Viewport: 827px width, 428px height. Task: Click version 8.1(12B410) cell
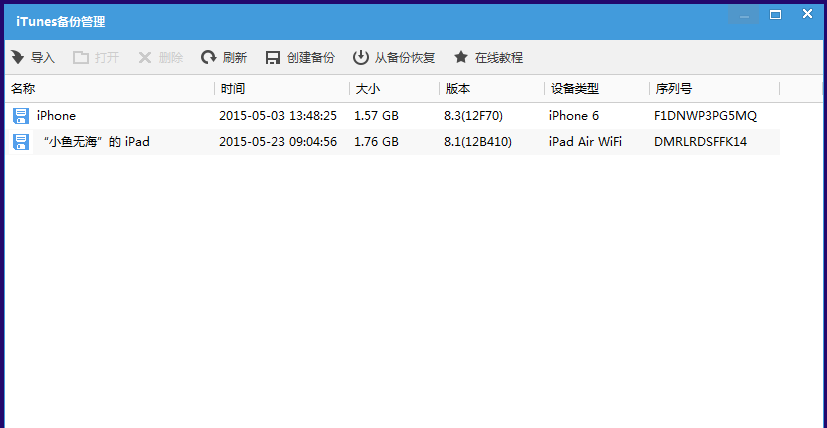pos(478,141)
